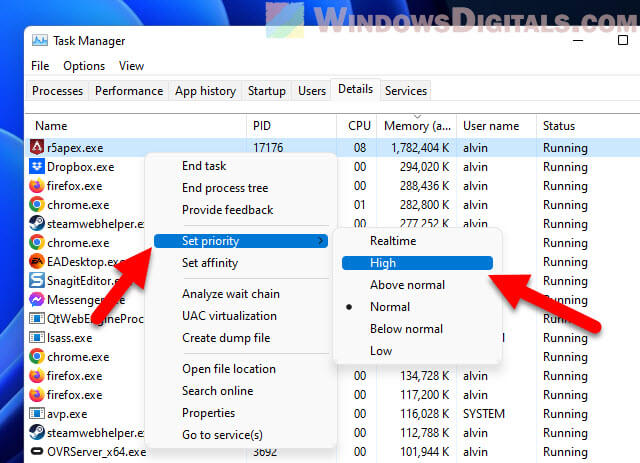This screenshot has width=640, height=463.
Task: Toggle UAC virtualization
Action: tap(241, 316)
